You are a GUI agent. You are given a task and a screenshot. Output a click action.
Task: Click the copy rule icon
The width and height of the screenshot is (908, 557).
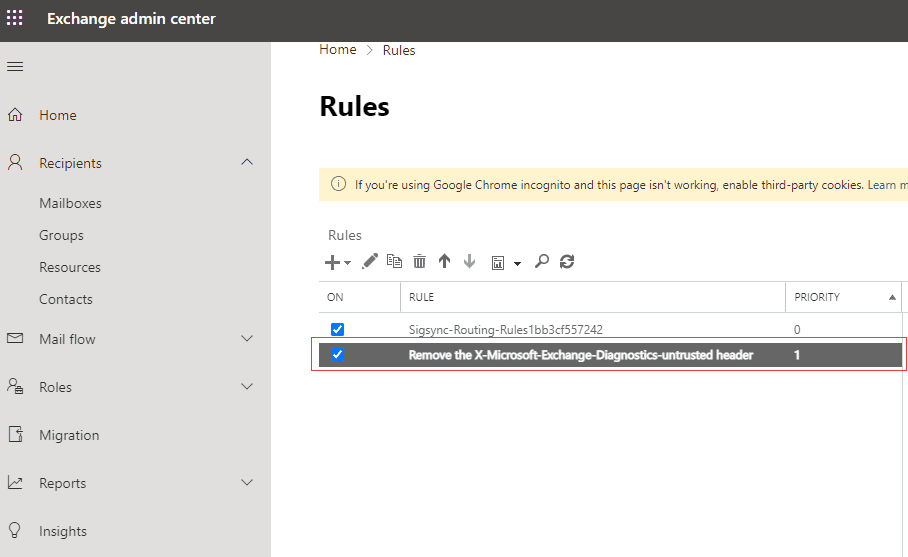click(x=394, y=261)
